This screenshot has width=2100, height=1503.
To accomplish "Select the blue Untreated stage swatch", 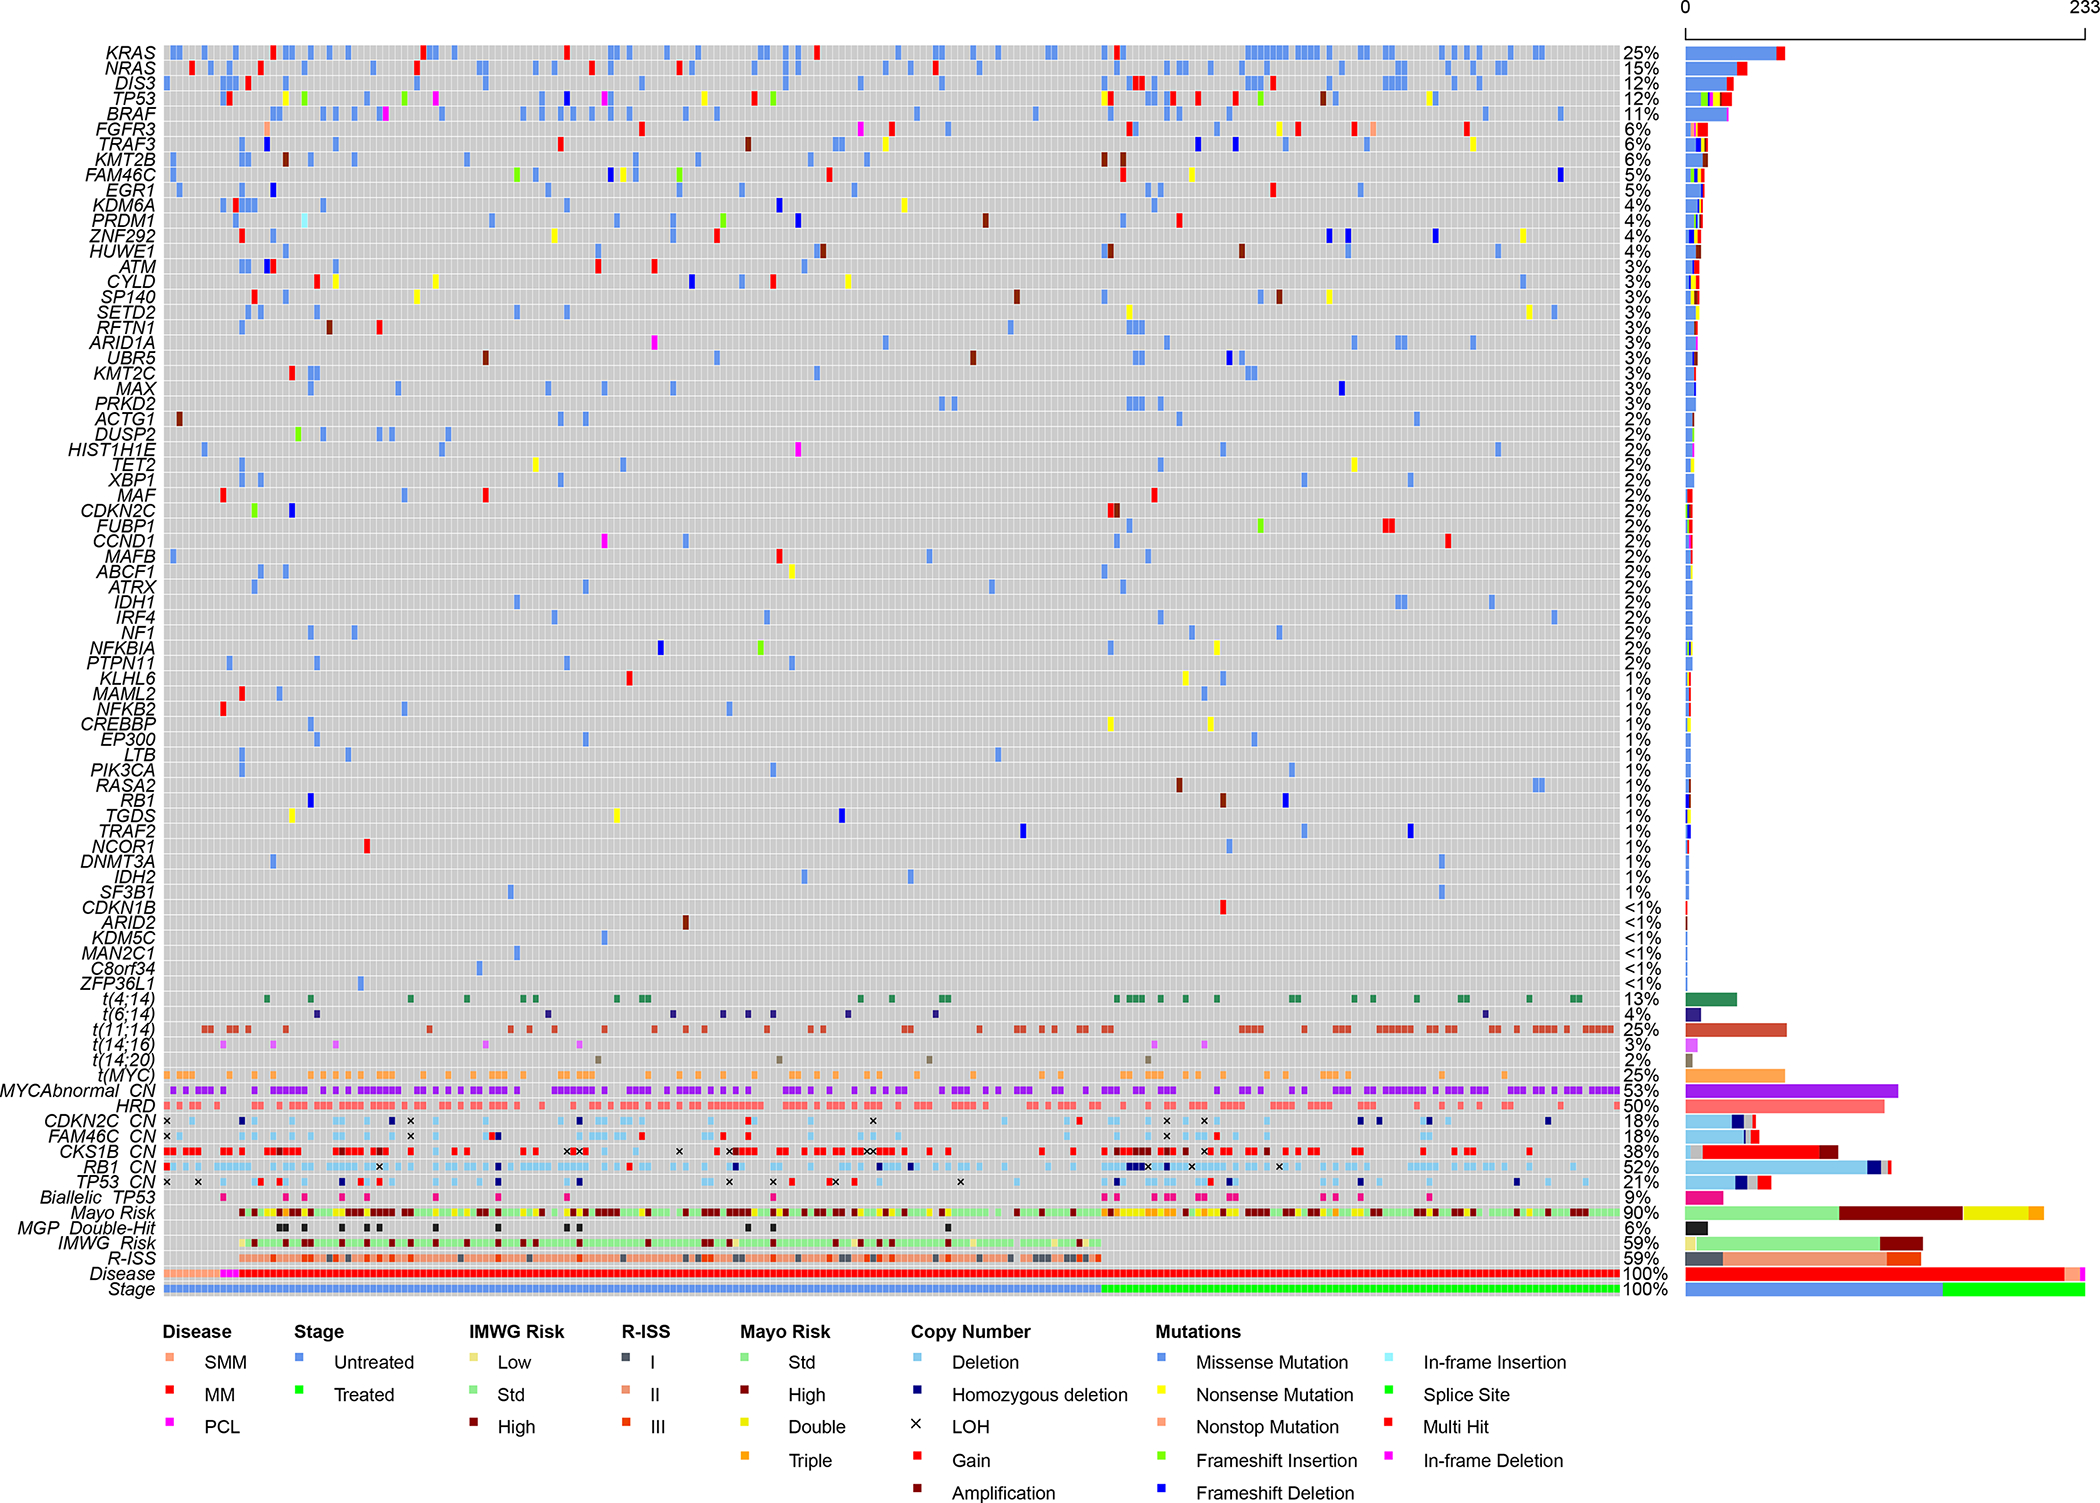I will coord(299,1357).
